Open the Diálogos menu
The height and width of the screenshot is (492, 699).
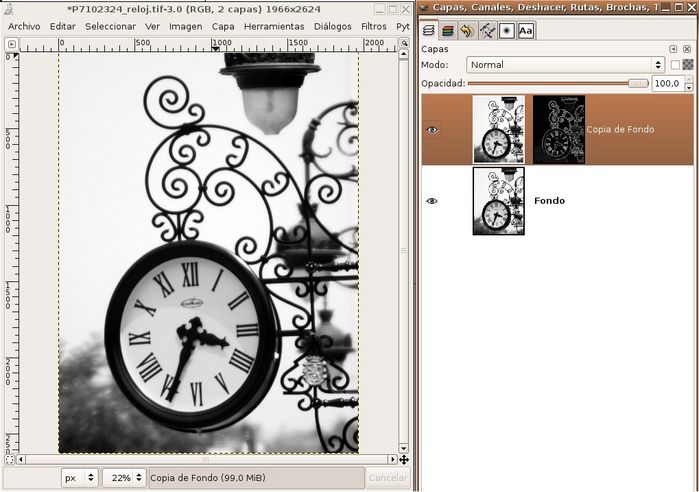(x=333, y=27)
